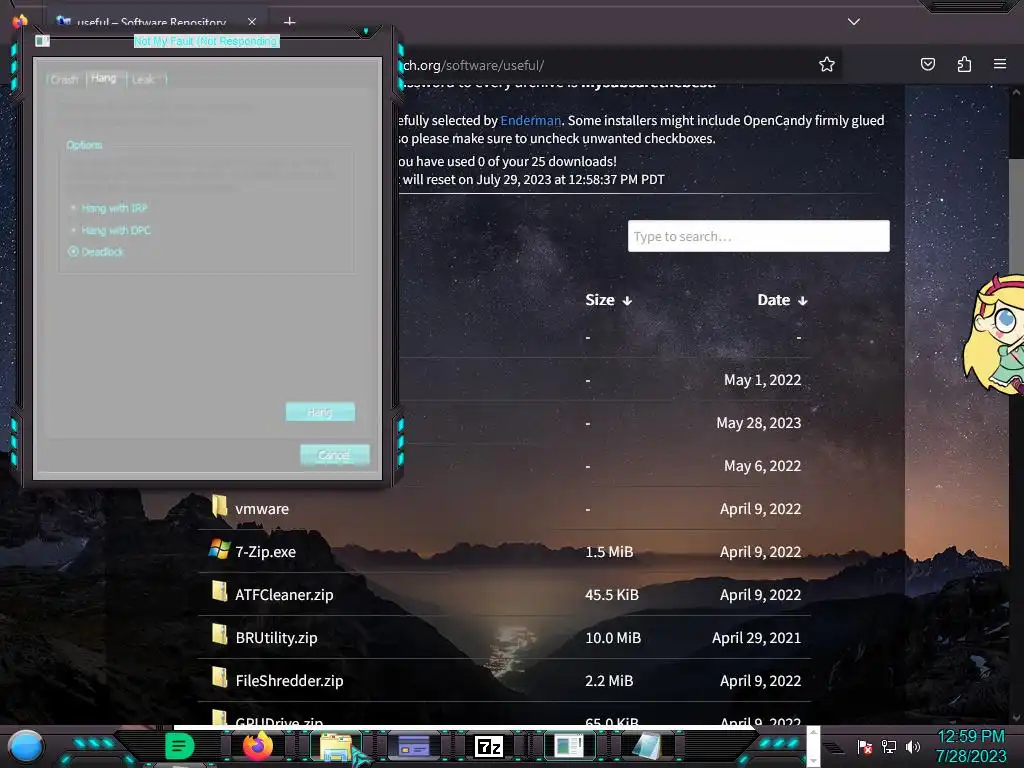Image resolution: width=1024 pixels, height=768 pixels.
Task: Sort the list by Size column
Action: (608, 300)
